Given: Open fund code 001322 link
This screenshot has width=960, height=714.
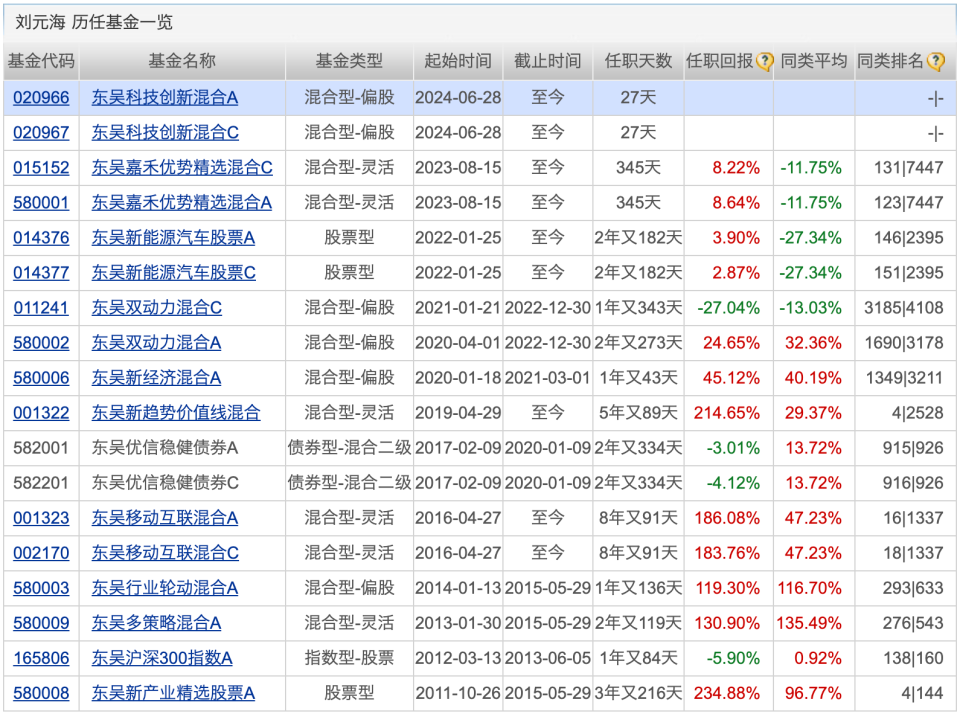Looking at the screenshot, I should tap(41, 413).
